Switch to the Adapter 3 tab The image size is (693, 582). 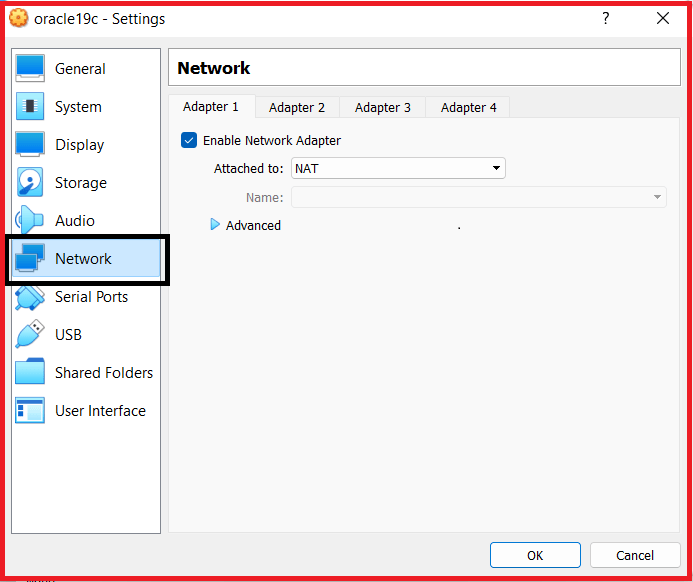(383, 107)
